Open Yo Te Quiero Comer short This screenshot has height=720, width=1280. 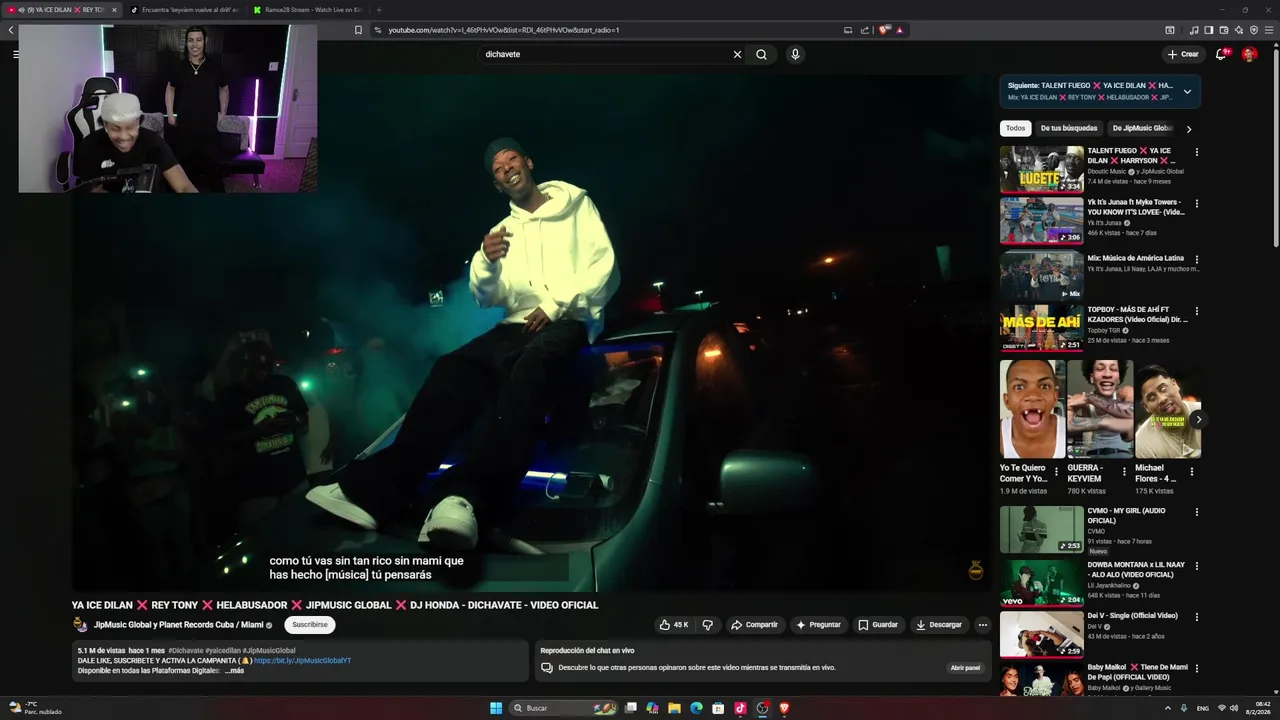(x=1032, y=409)
